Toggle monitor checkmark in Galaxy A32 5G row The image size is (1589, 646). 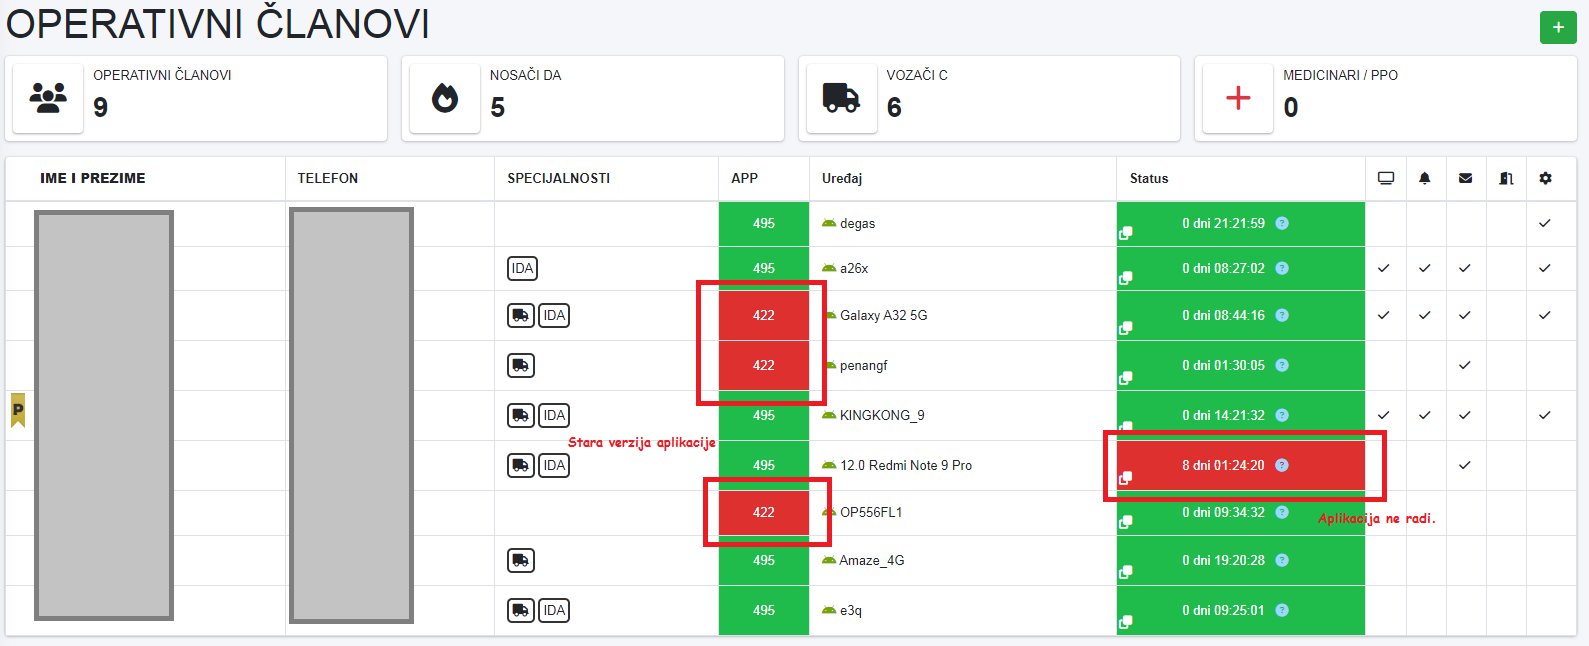[x=1384, y=315]
